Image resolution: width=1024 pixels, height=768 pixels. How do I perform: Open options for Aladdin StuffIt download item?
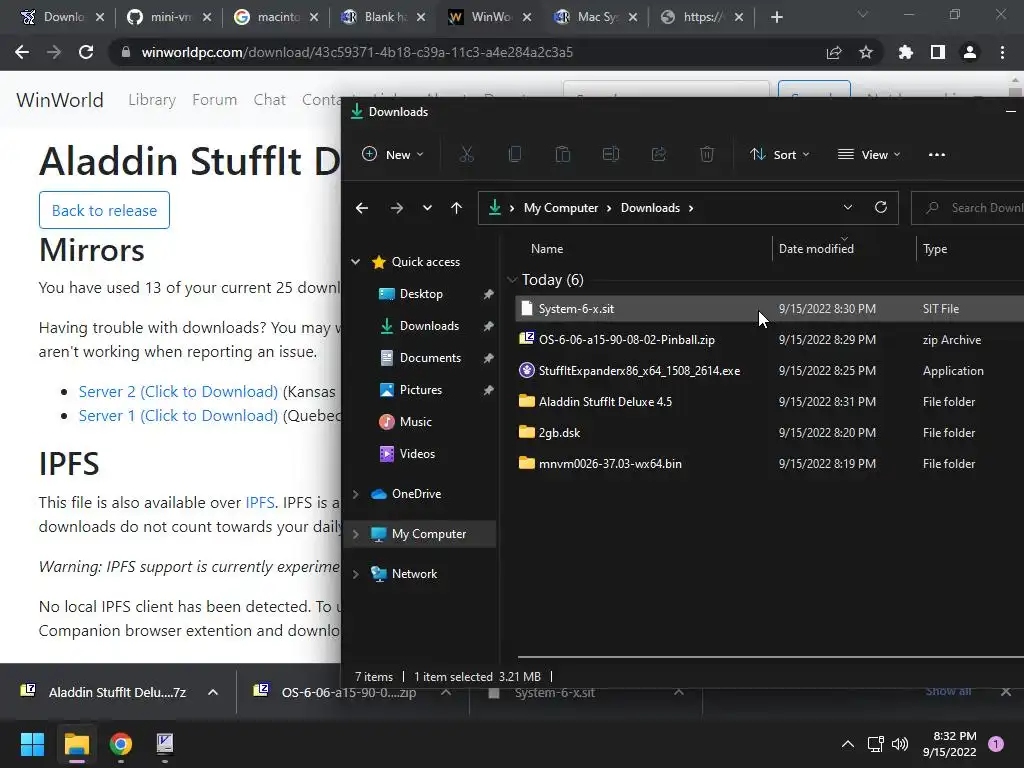coord(213,692)
